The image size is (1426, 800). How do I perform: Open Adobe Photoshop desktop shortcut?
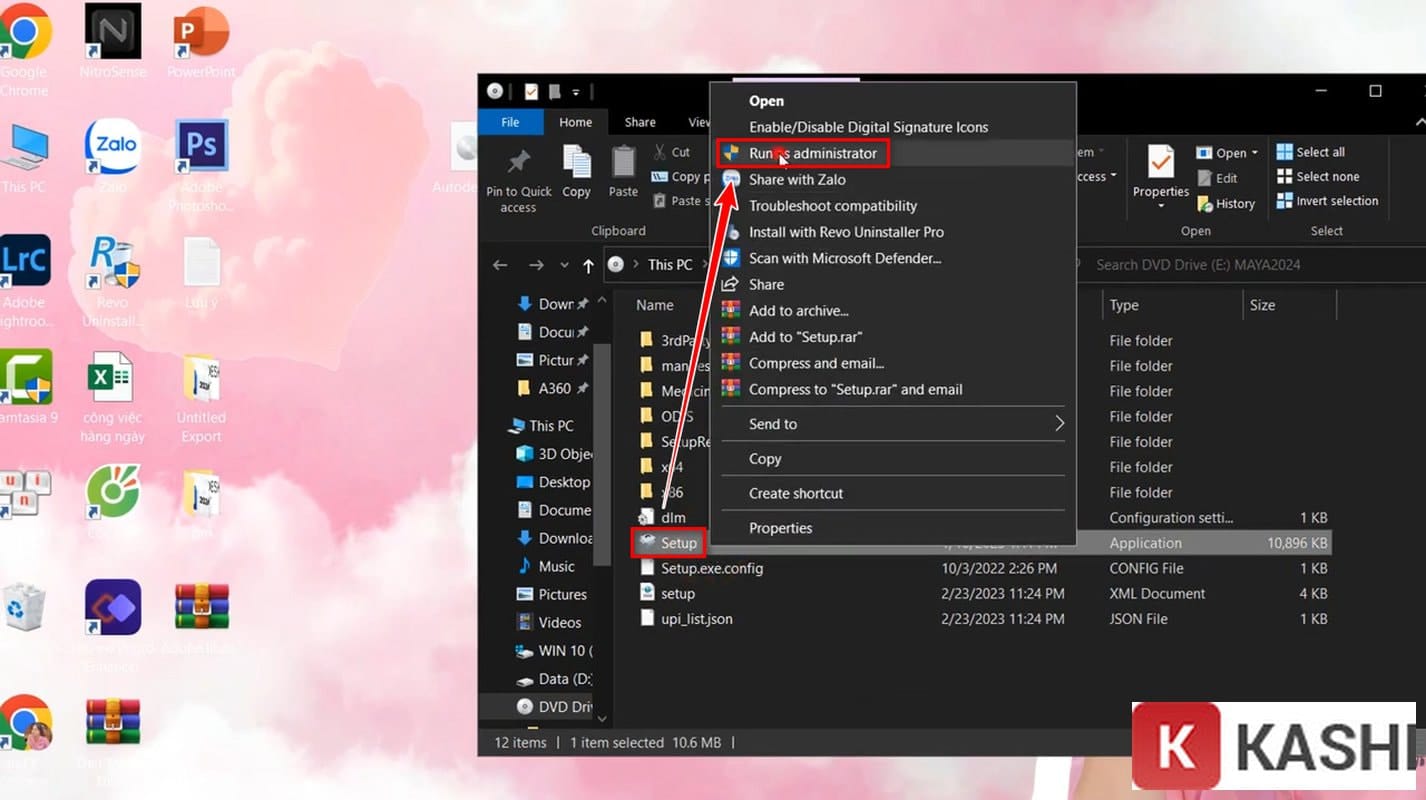pos(202,146)
